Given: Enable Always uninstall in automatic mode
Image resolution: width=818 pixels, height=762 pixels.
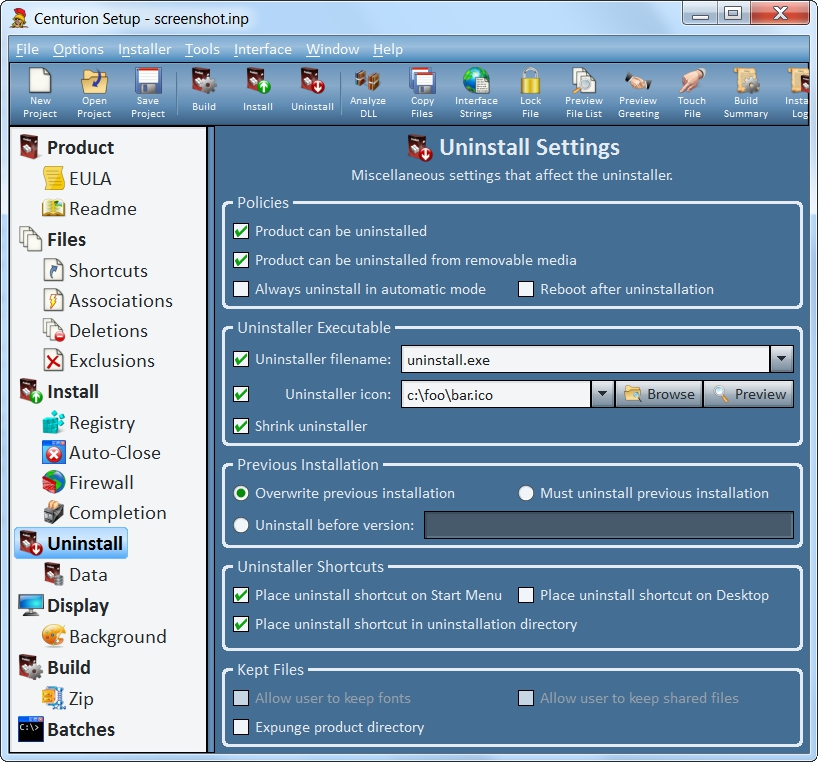Looking at the screenshot, I should [x=241, y=289].
